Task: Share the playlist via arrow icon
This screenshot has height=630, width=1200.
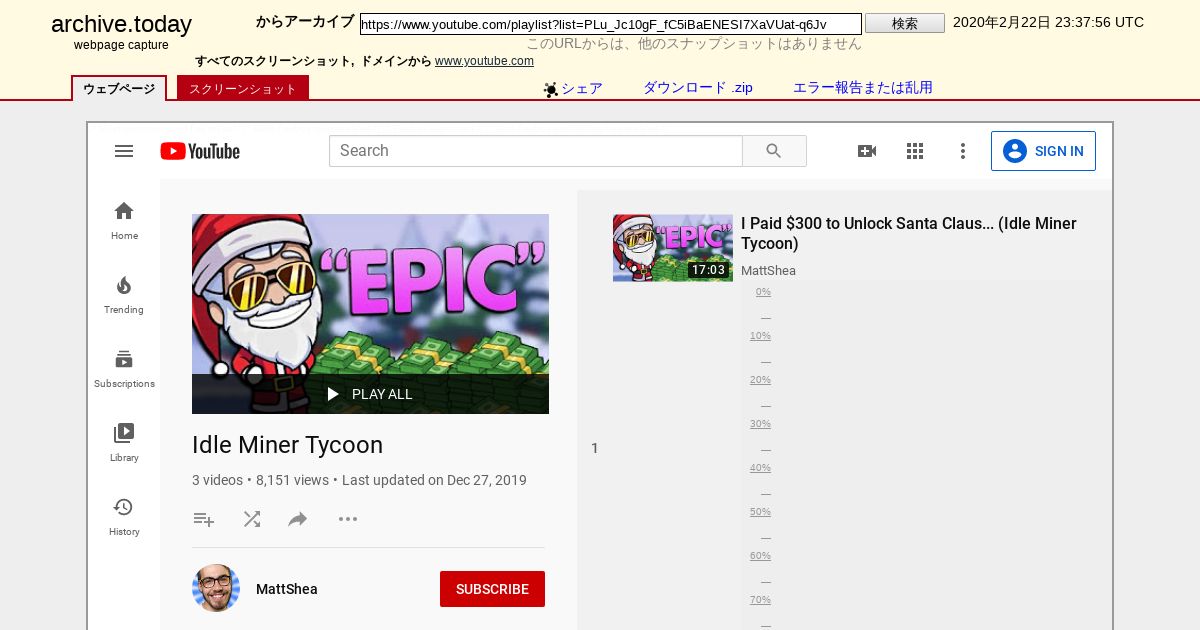Action: click(x=298, y=519)
